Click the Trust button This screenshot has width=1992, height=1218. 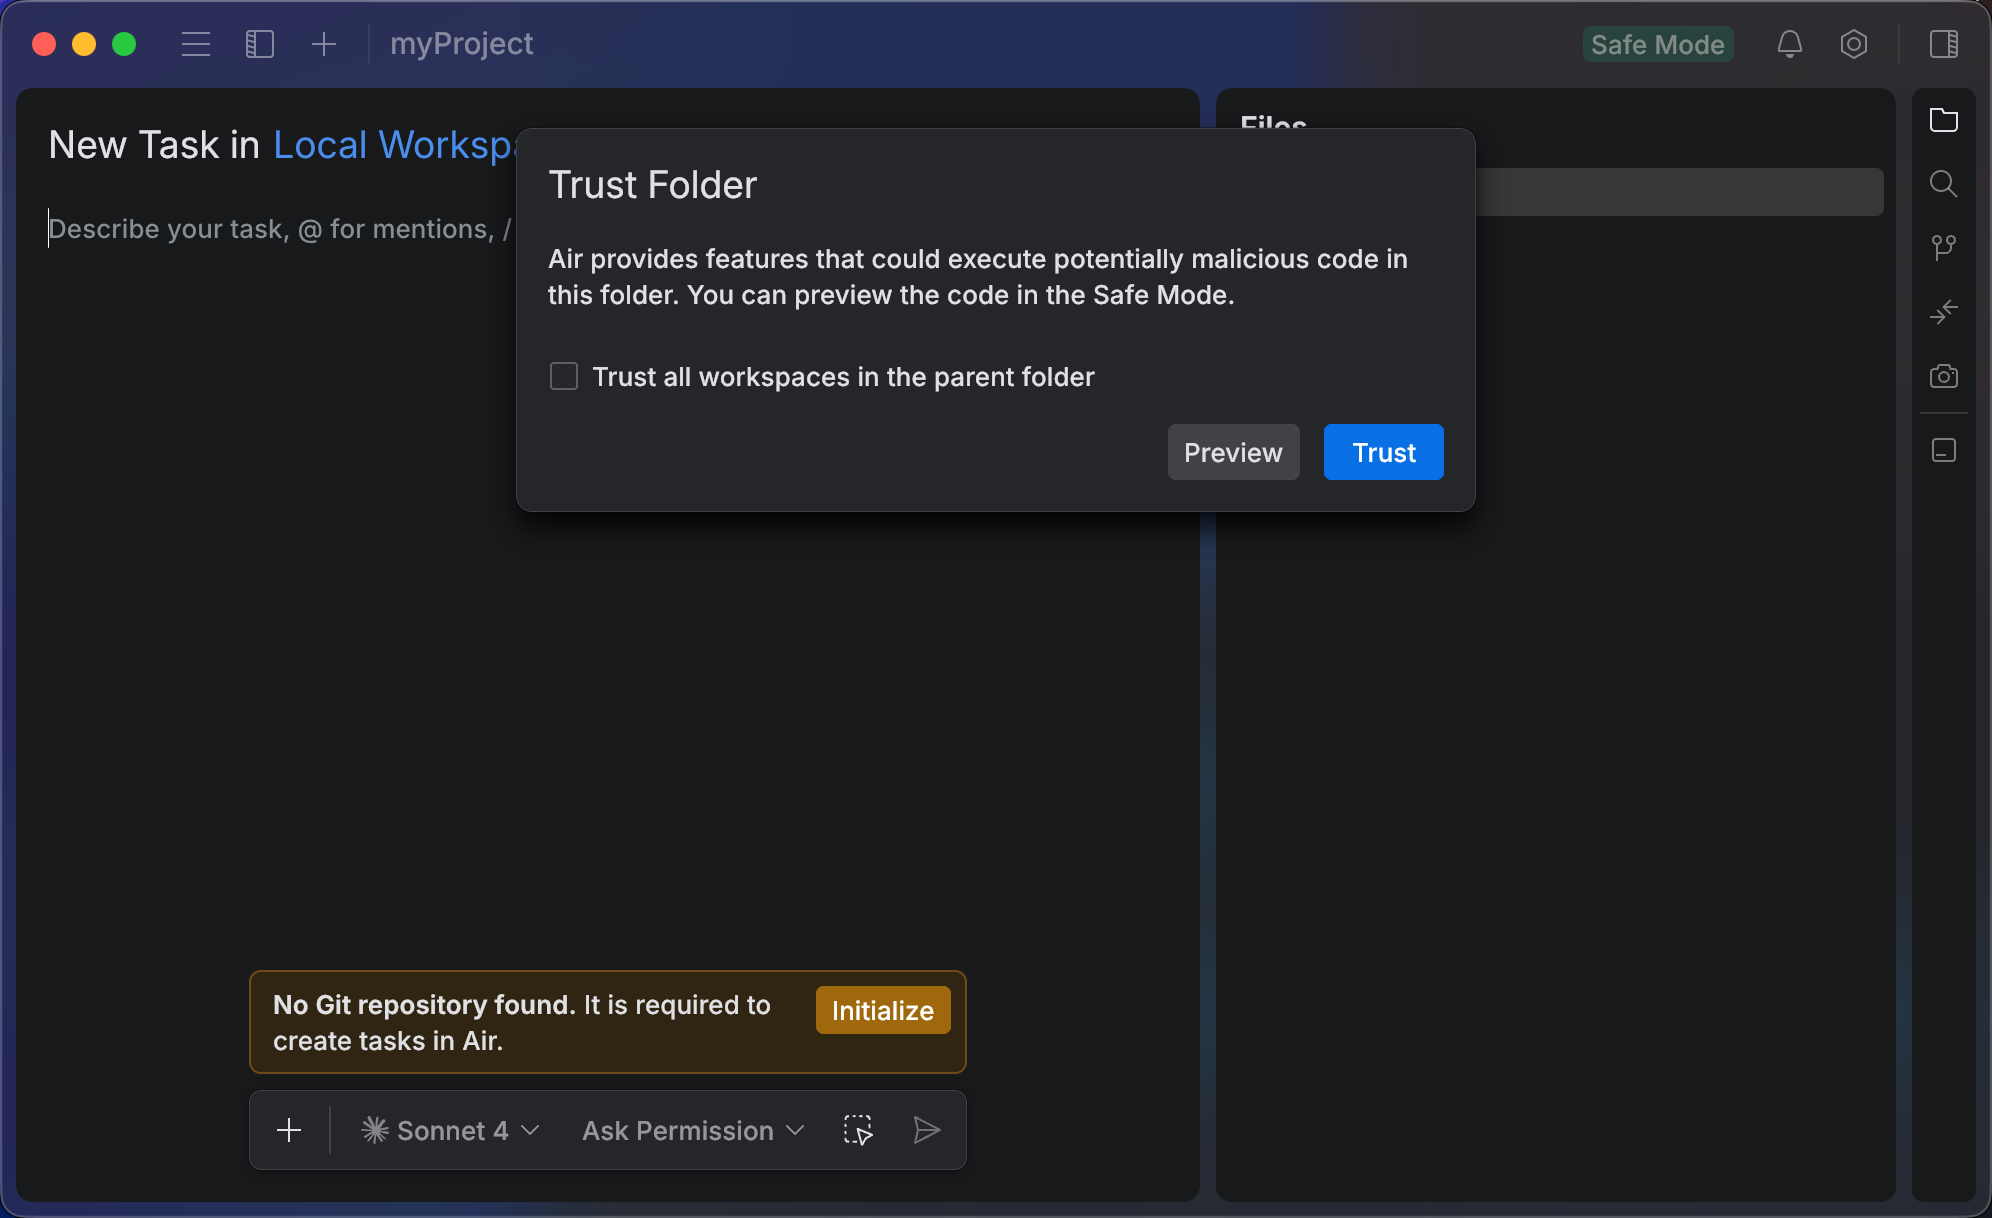[1384, 452]
